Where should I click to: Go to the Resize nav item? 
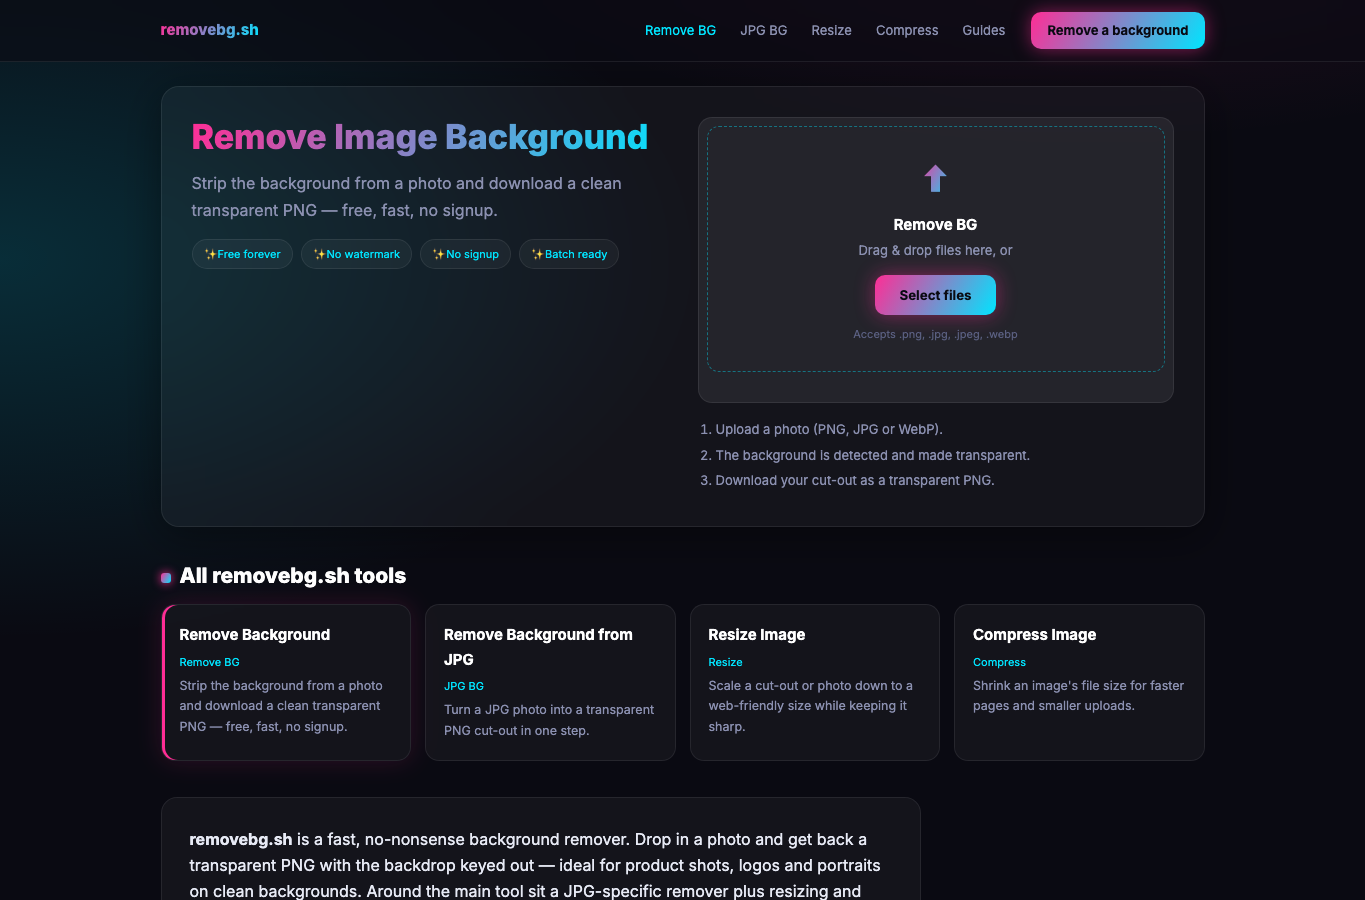click(x=831, y=30)
